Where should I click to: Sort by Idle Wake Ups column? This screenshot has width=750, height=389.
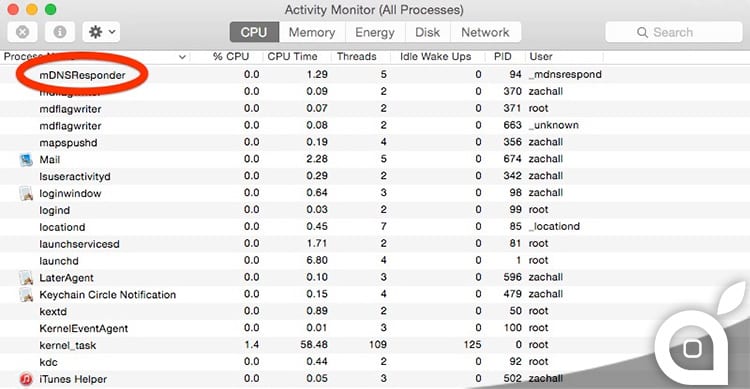(x=435, y=56)
